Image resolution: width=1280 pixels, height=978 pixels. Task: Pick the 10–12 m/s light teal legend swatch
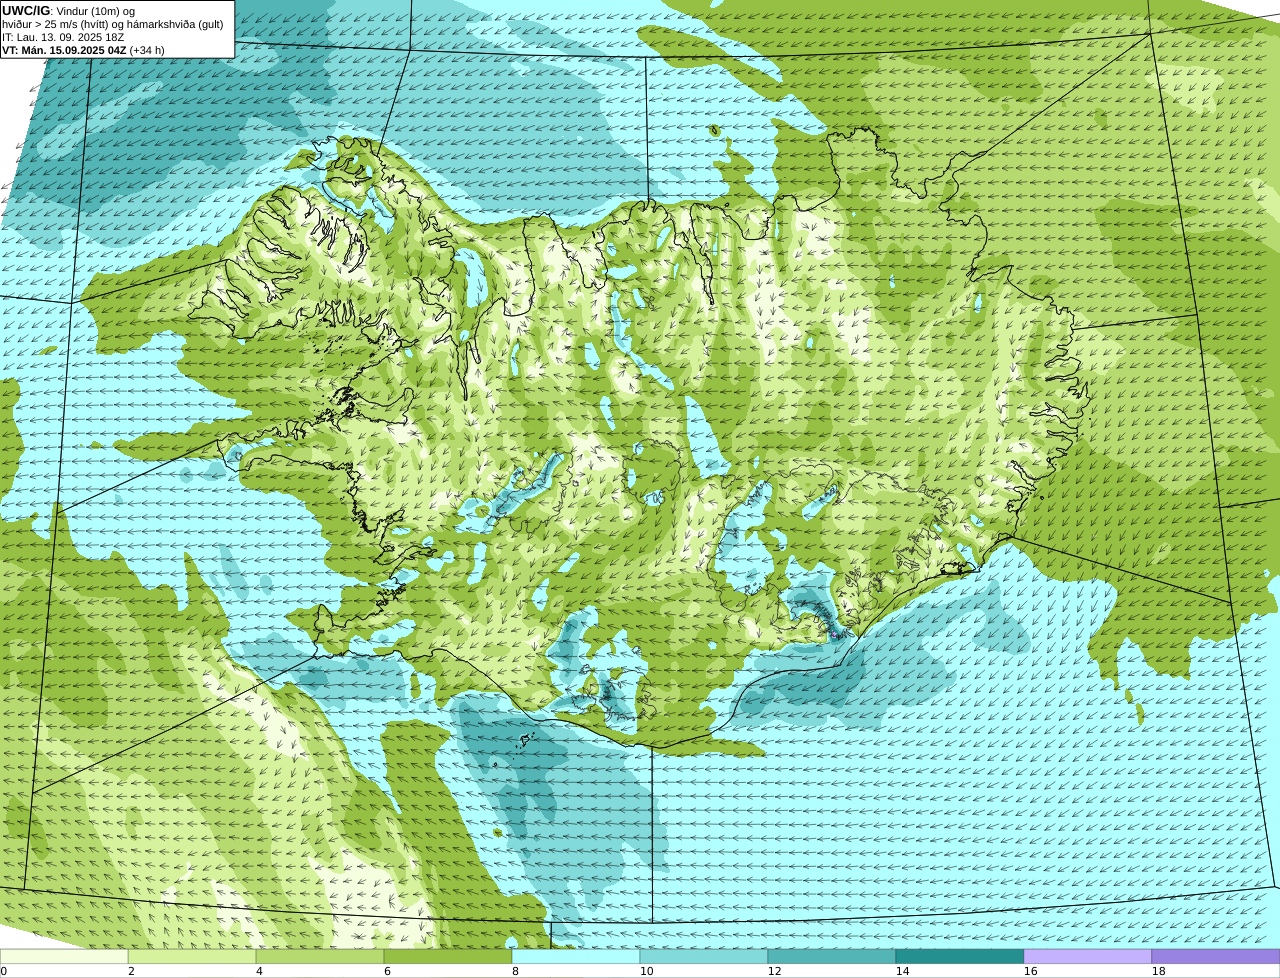click(704, 956)
